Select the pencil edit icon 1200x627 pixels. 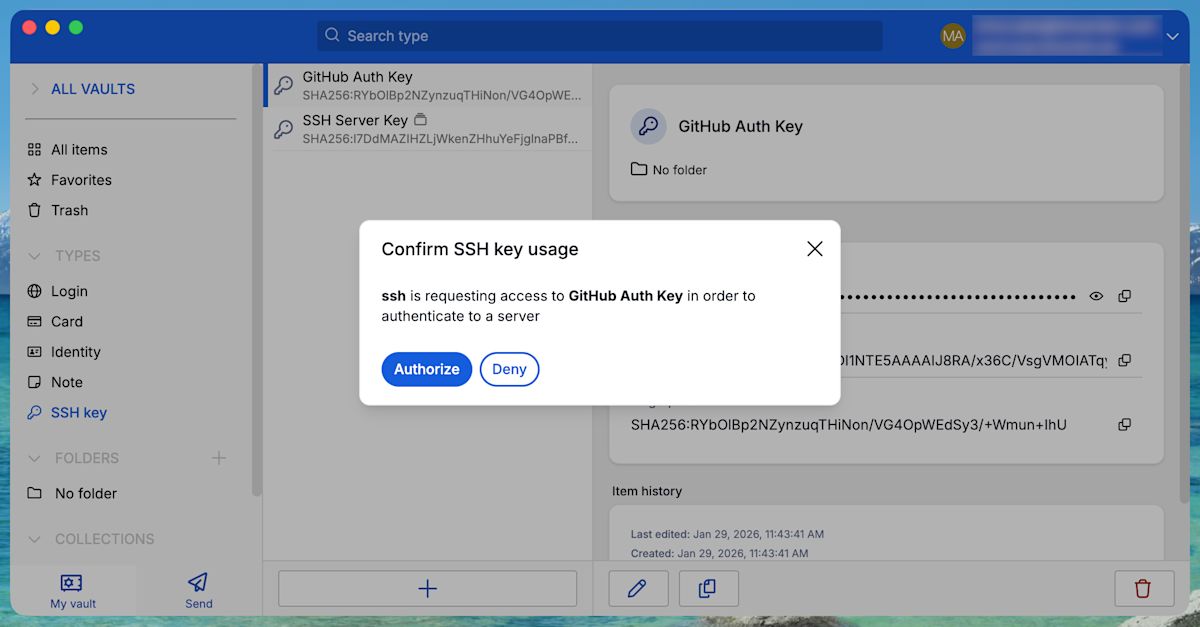click(638, 589)
